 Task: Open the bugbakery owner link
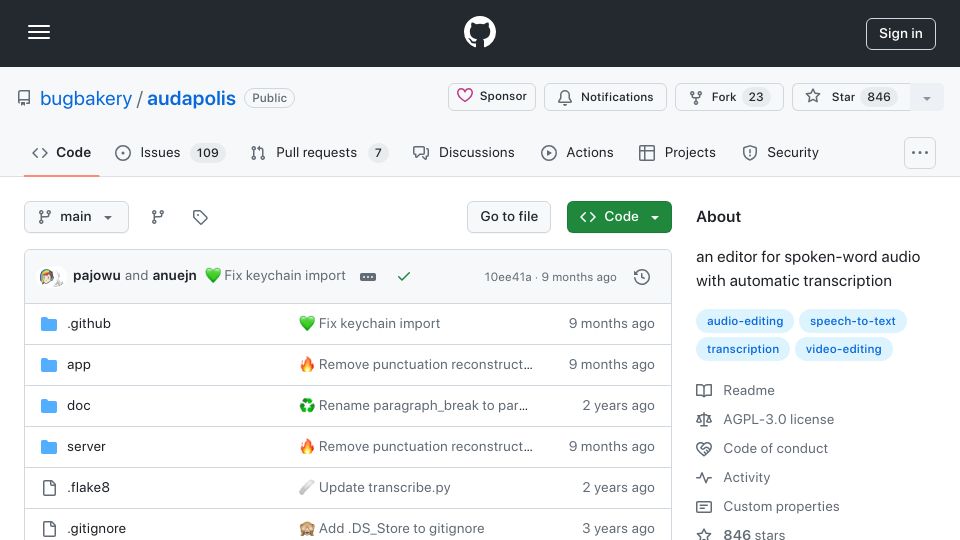tap(86, 98)
